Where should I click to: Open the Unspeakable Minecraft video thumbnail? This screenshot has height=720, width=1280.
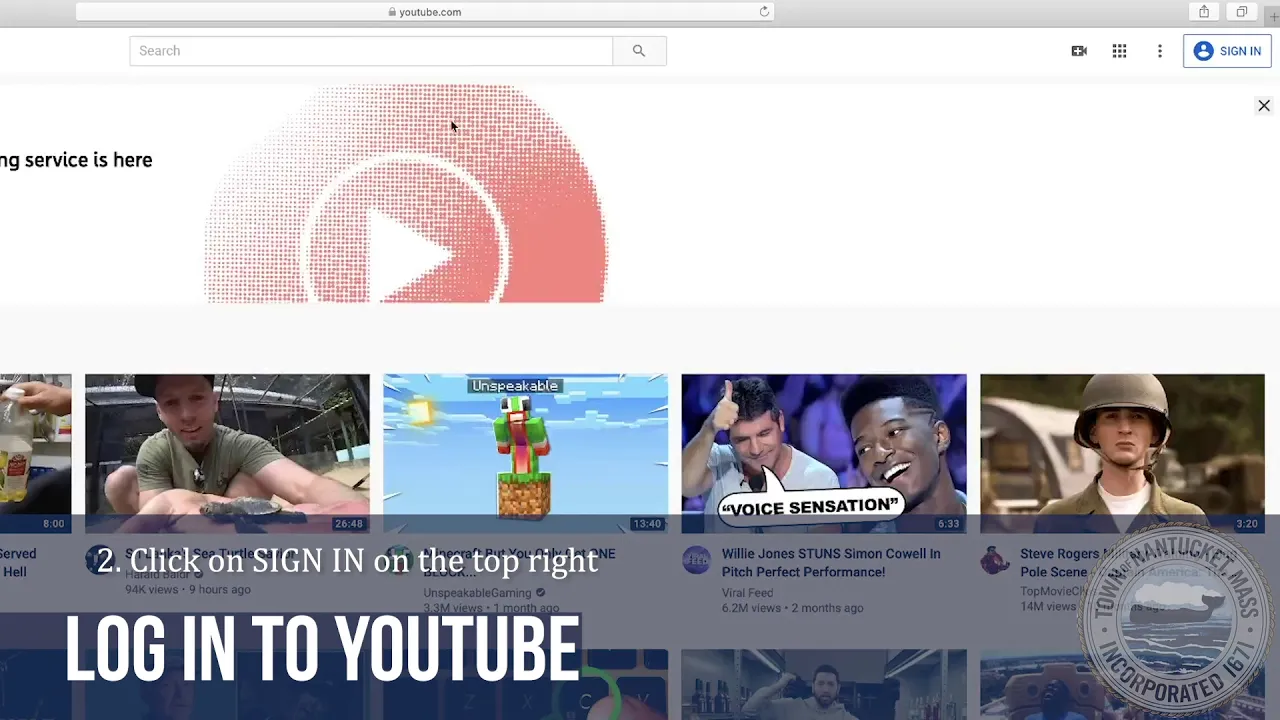pos(525,454)
